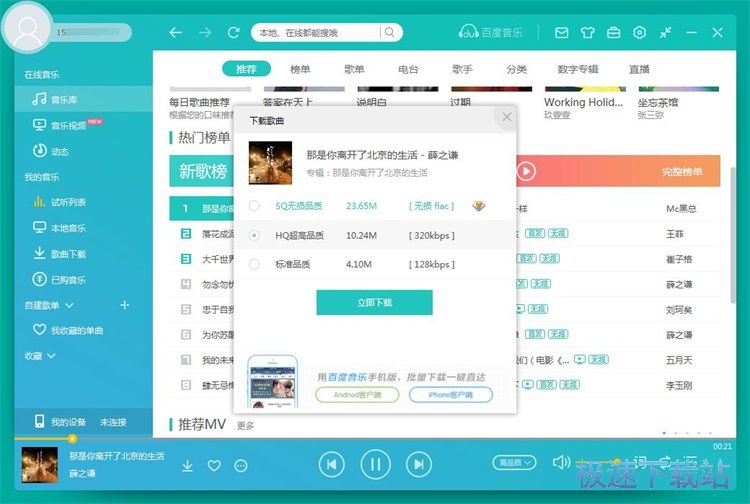Switch to the 榜单 tab

coord(300,69)
